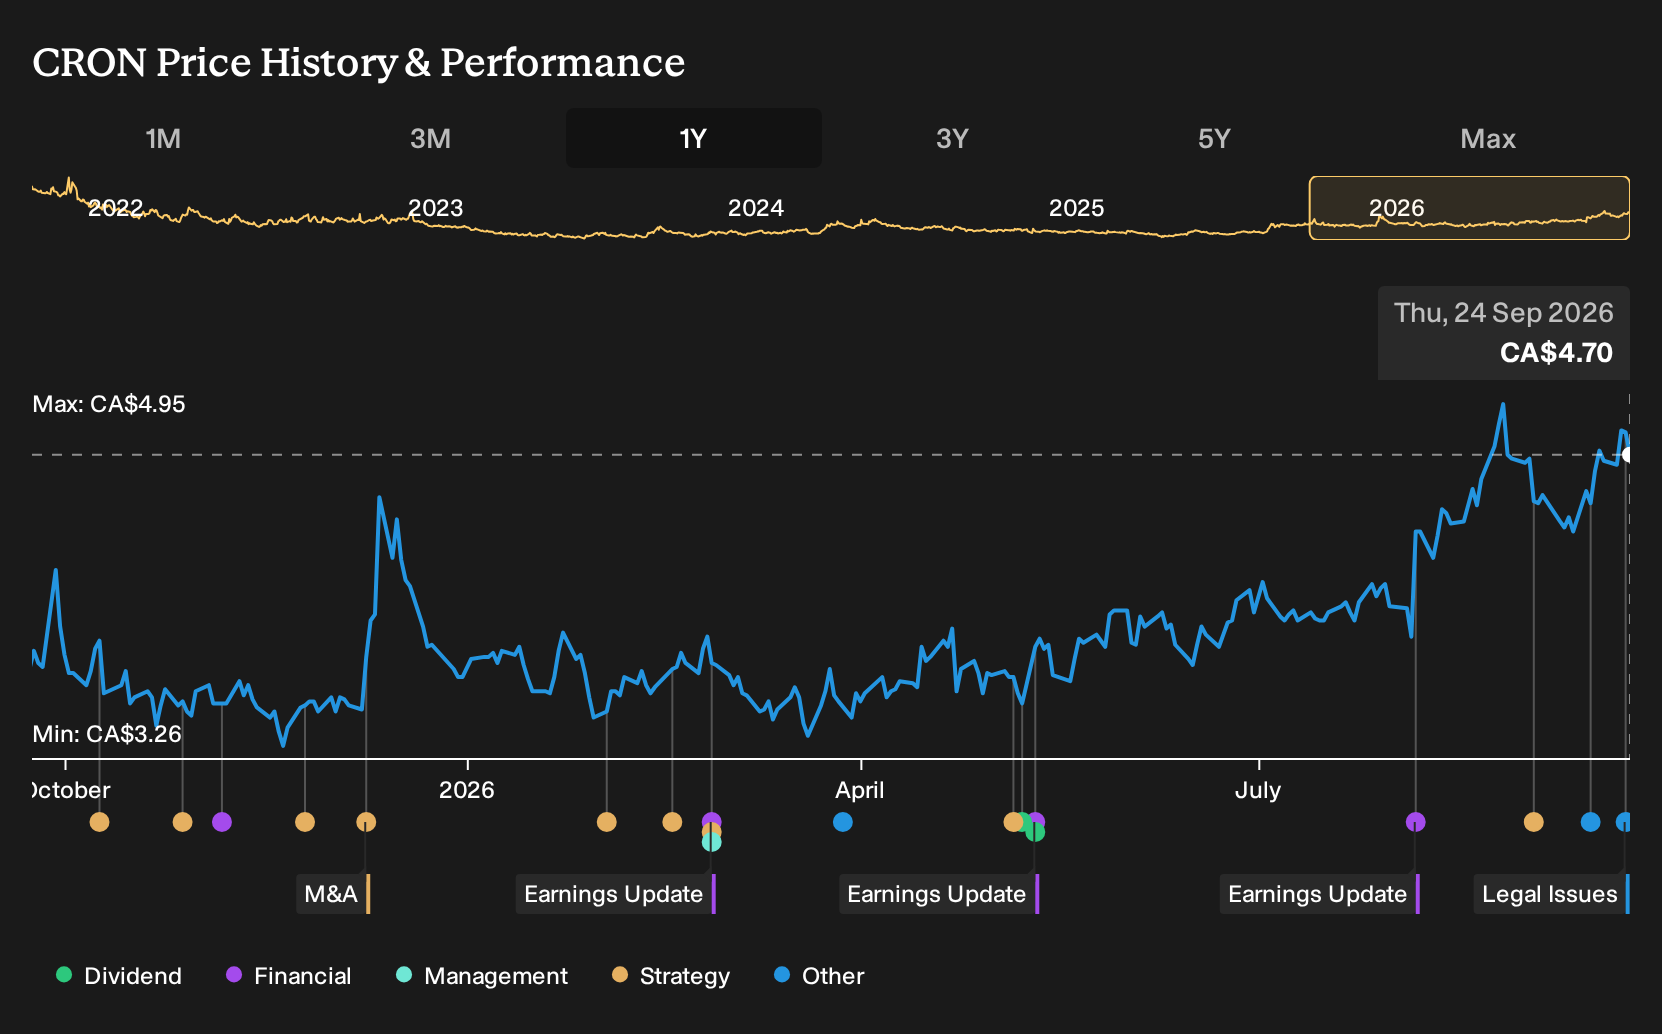Click the Min: CA$3.26 label
The height and width of the screenshot is (1034, 1662).
click(x=107, y=734)
